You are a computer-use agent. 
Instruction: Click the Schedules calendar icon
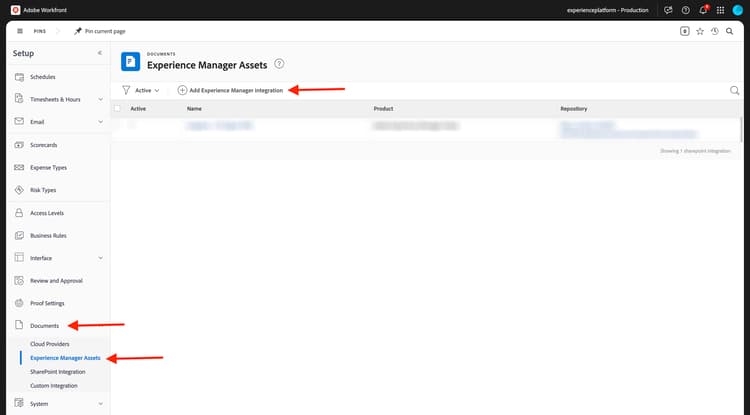(19, 77)
